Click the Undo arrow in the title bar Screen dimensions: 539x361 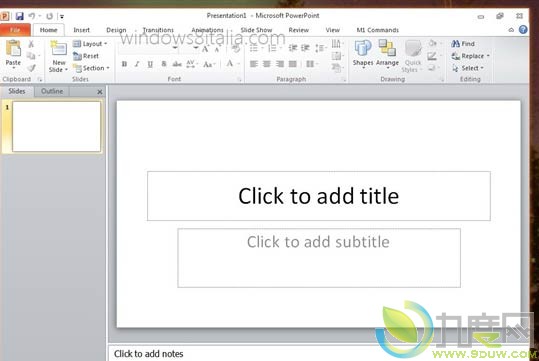32,16
